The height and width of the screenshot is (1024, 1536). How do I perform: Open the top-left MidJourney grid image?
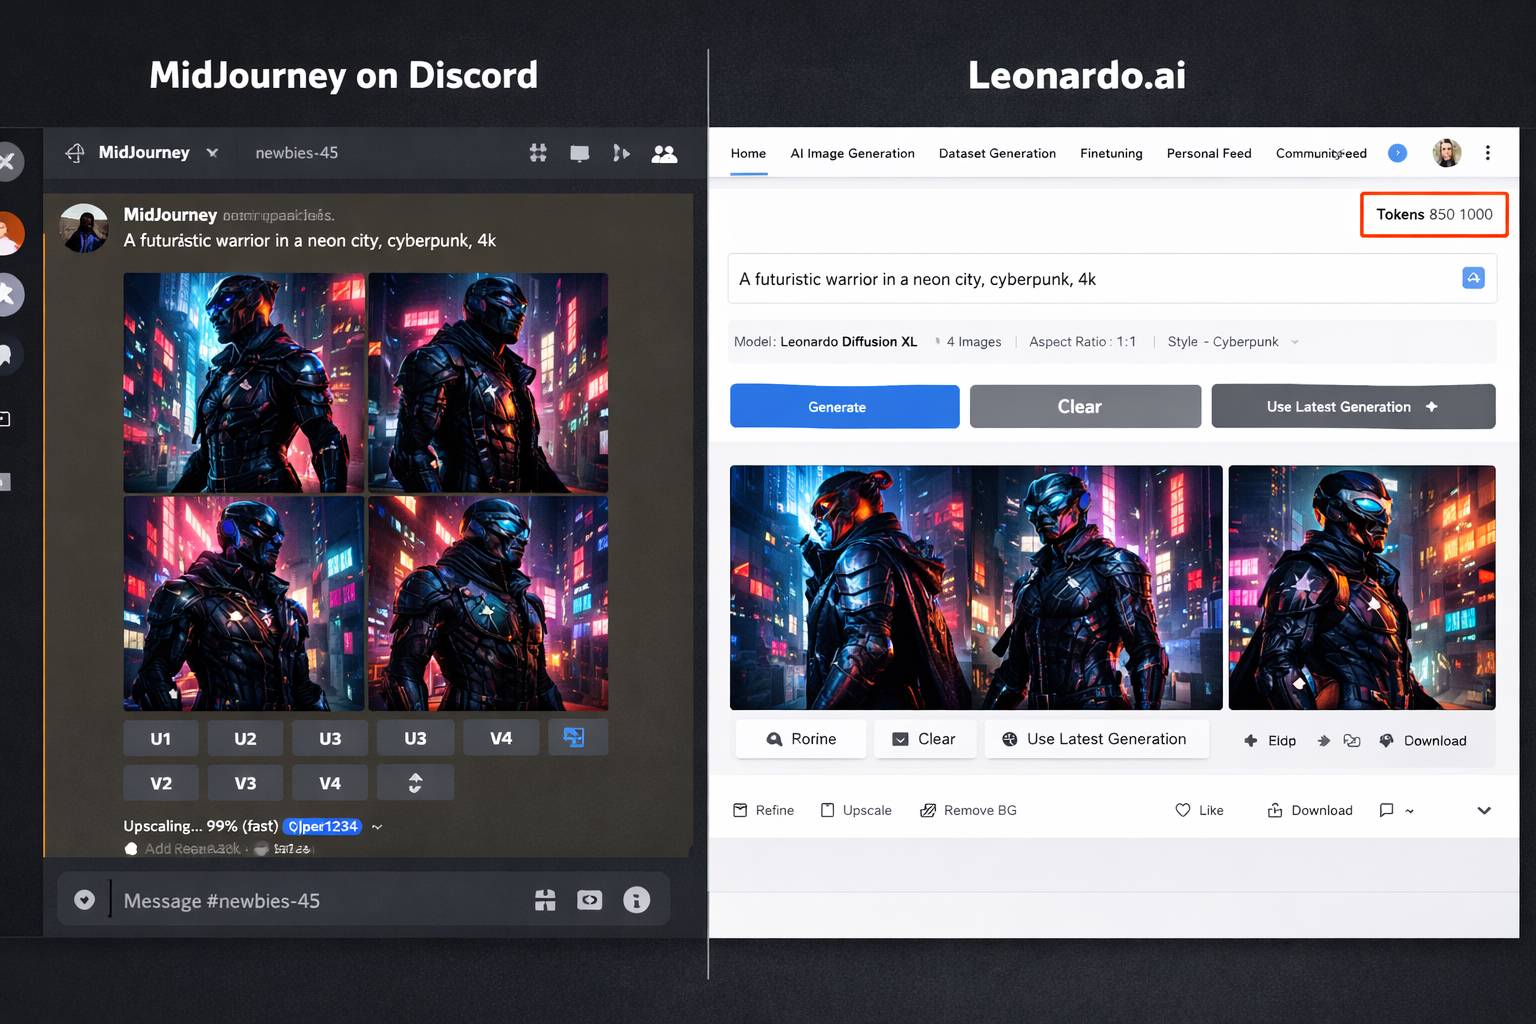[244, 382]
